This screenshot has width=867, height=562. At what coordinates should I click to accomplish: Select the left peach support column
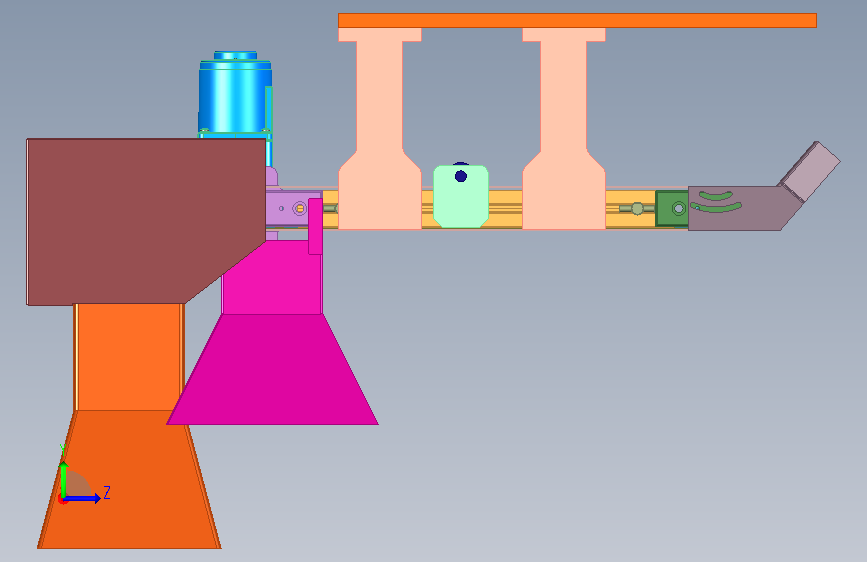coord(379,129)
